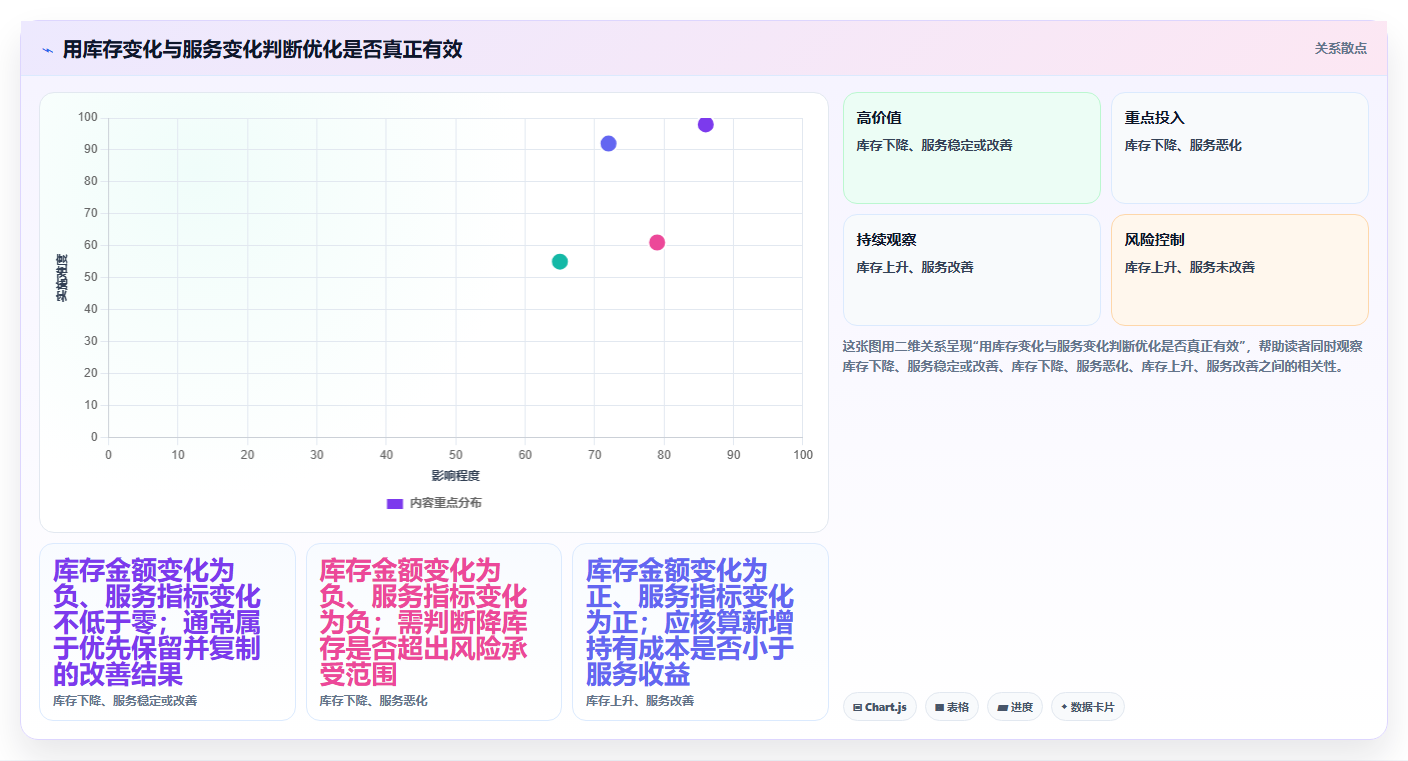The height and width of the screenshot is (761, 1408).
Task: Click the icon in the Chart.js tag
Action: 858,707
